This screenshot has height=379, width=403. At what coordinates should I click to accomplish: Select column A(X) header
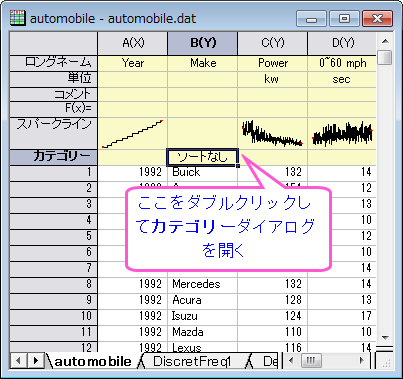point(133,43)
